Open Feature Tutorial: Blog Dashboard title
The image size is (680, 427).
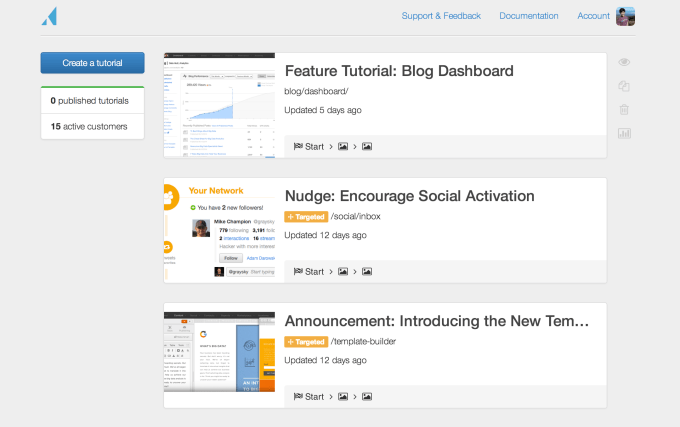pos(399,71)
